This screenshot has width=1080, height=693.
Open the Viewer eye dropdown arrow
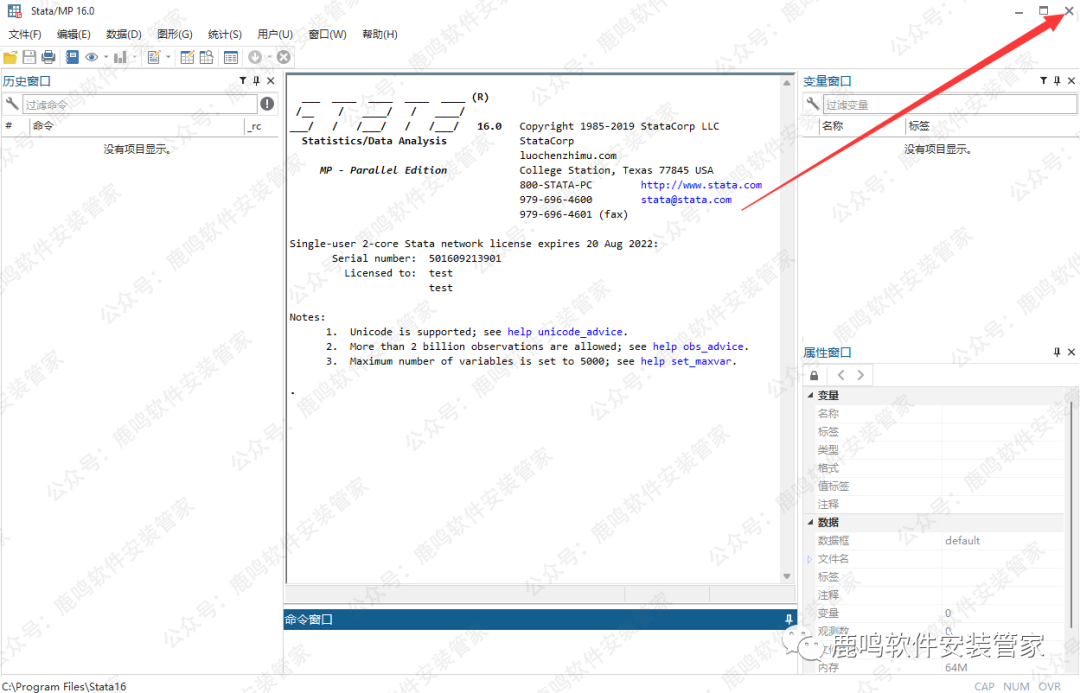(x=105, y=58)
